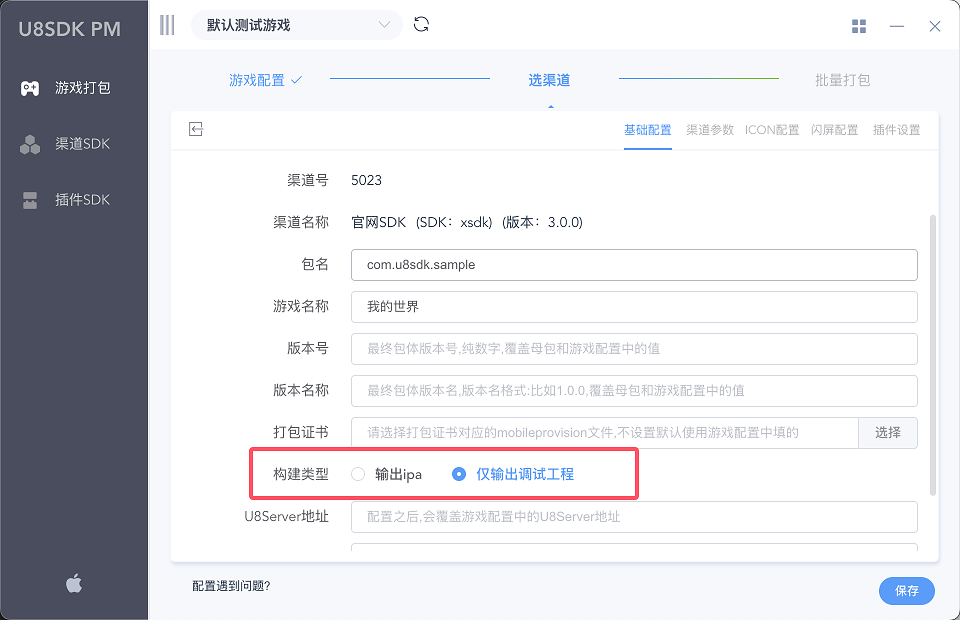Focus the 版本号 input field
Screen dimensions: 960x620
tap(634, 349)
